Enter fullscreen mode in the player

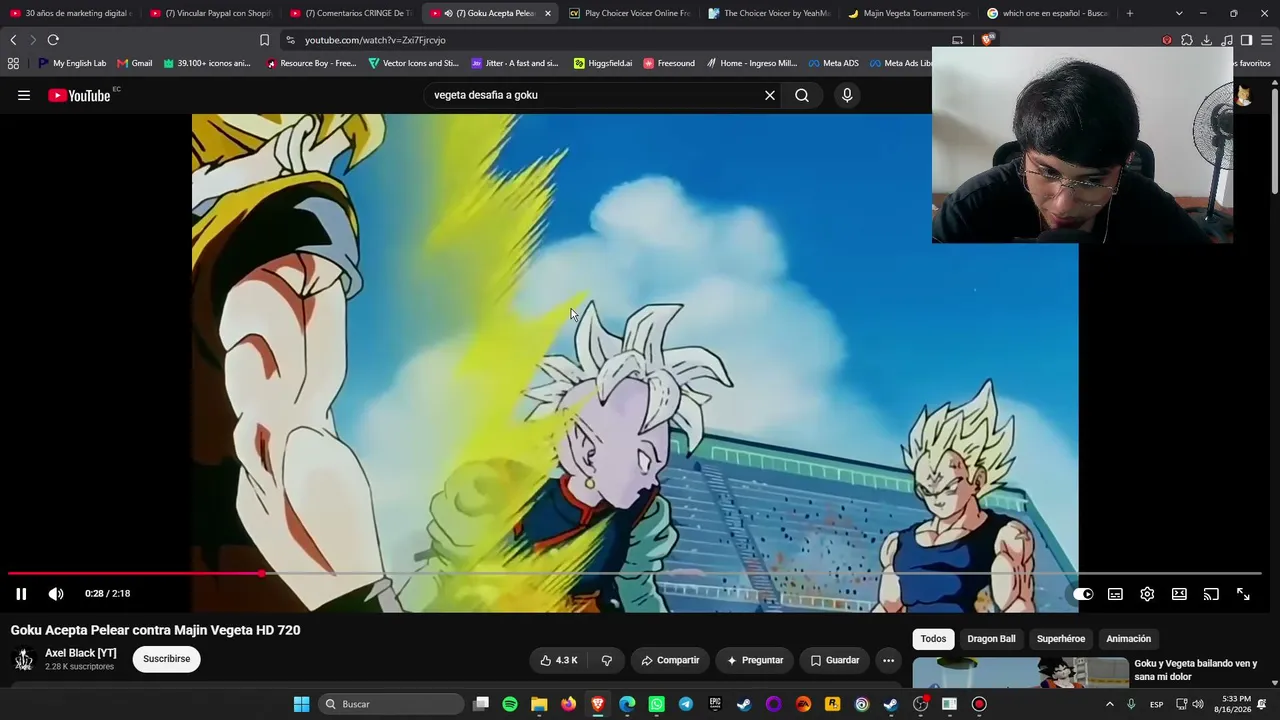1243,594
